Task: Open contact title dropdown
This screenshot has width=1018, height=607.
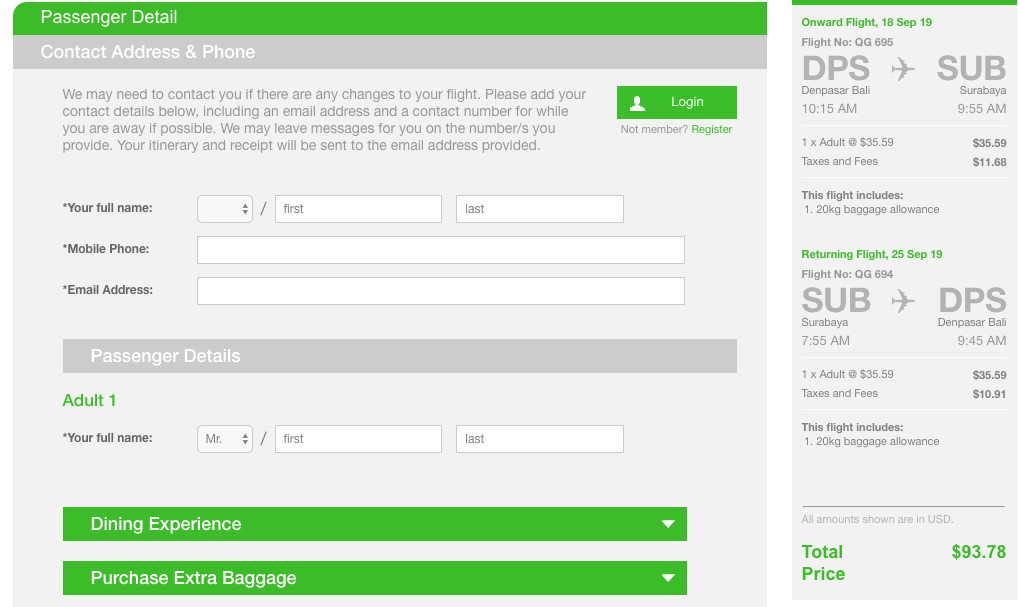Action: pos(225,209)
